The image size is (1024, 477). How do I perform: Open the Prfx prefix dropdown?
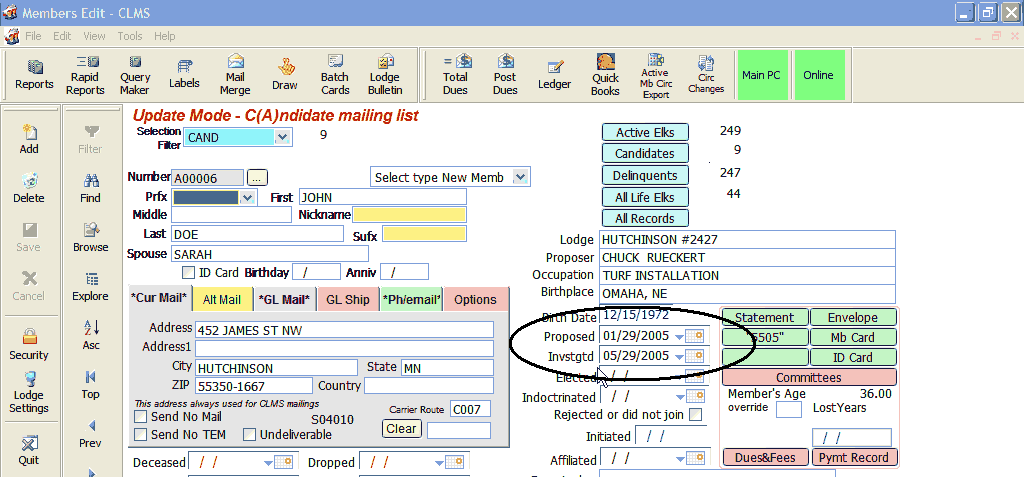point(248,198)
